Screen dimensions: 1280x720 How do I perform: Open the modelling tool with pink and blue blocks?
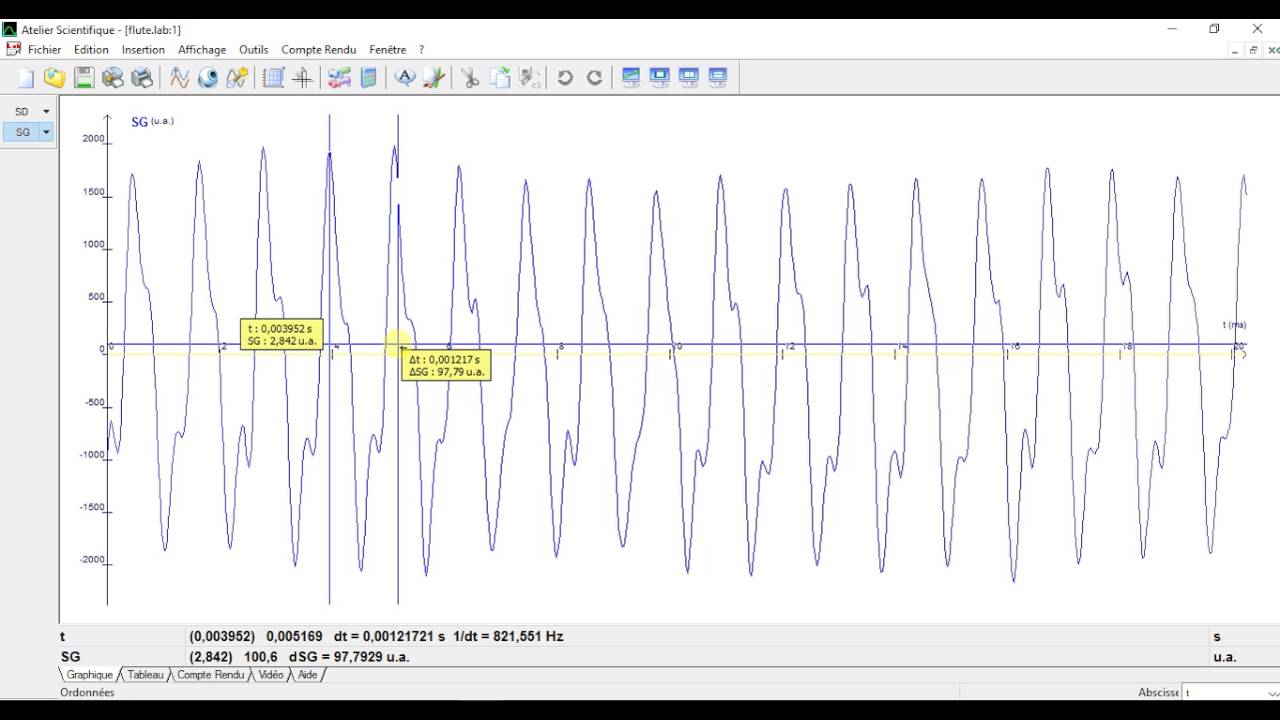point(339,78)
